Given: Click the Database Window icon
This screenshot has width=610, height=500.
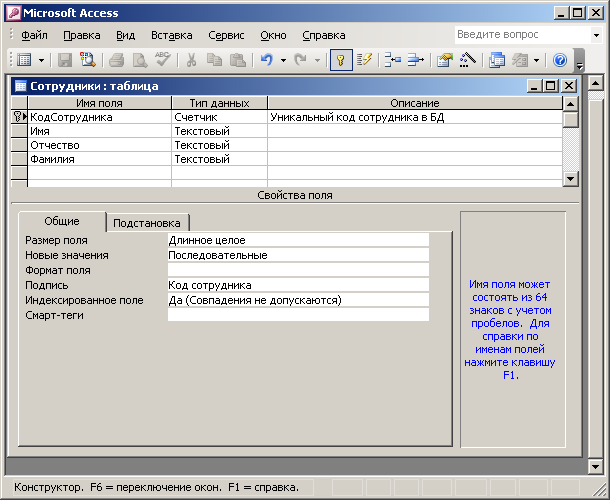Looking at the screenshot, I should (x=496, y=60).
